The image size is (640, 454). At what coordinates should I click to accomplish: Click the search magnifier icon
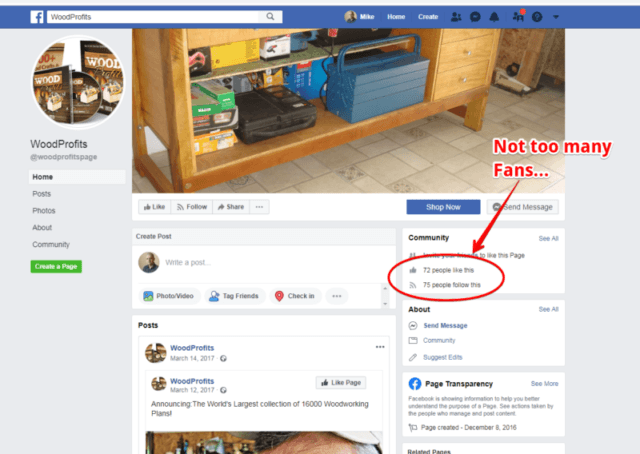270,16
